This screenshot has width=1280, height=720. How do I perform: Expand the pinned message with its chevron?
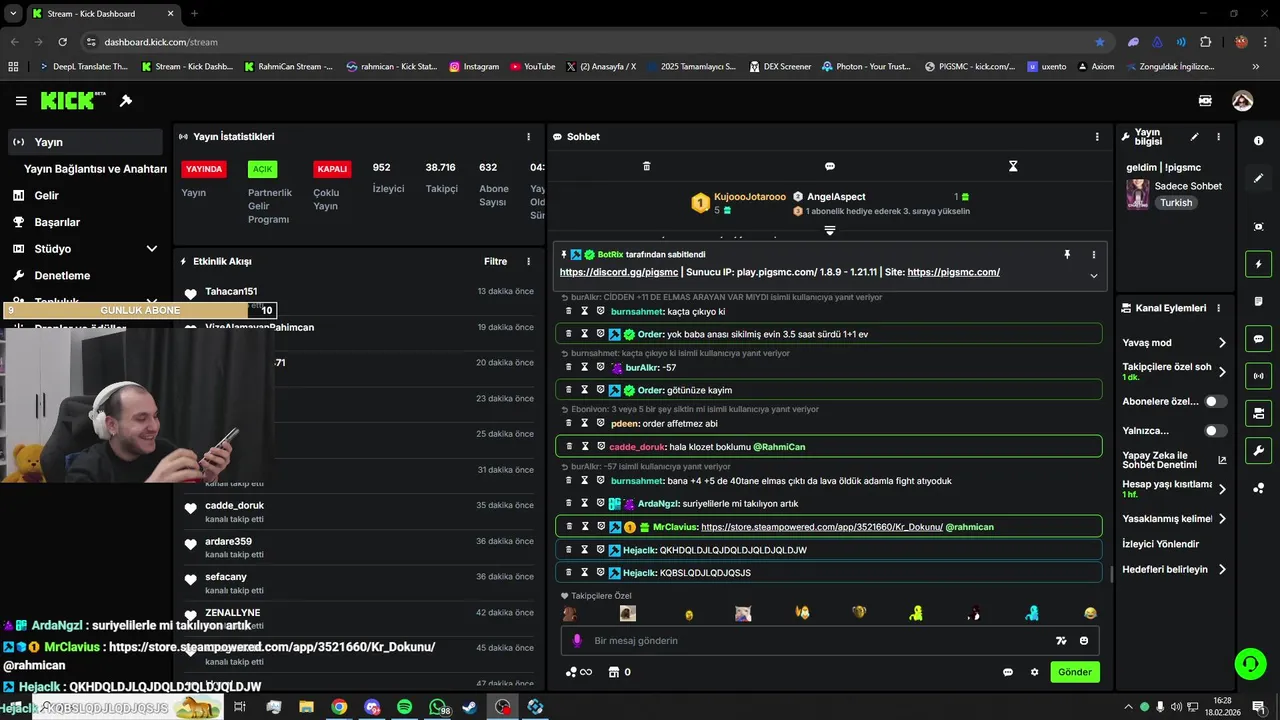click(x=1093, y=276)
